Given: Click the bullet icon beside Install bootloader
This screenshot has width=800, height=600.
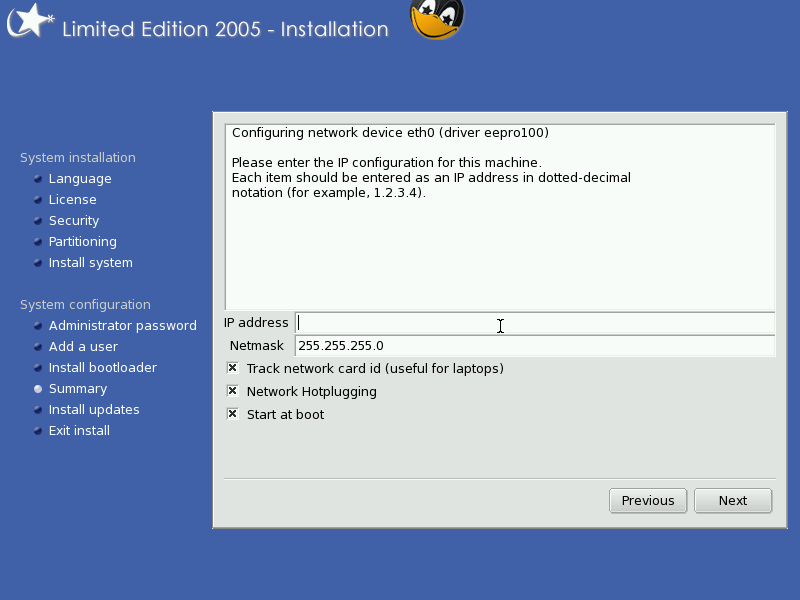Looking at the screenshot, I should 38,367.
